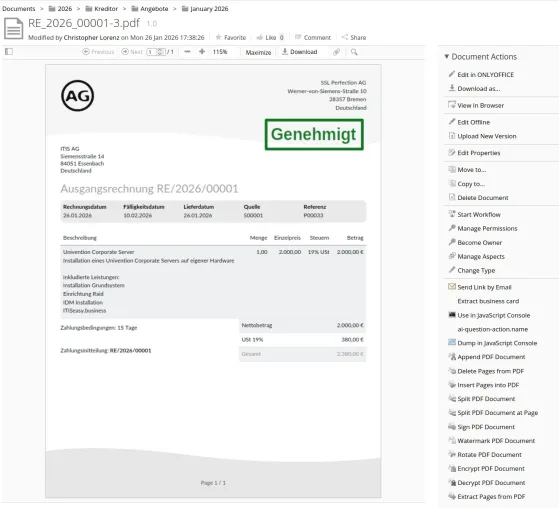Add a Comment to the document

[x=313, y=37]
